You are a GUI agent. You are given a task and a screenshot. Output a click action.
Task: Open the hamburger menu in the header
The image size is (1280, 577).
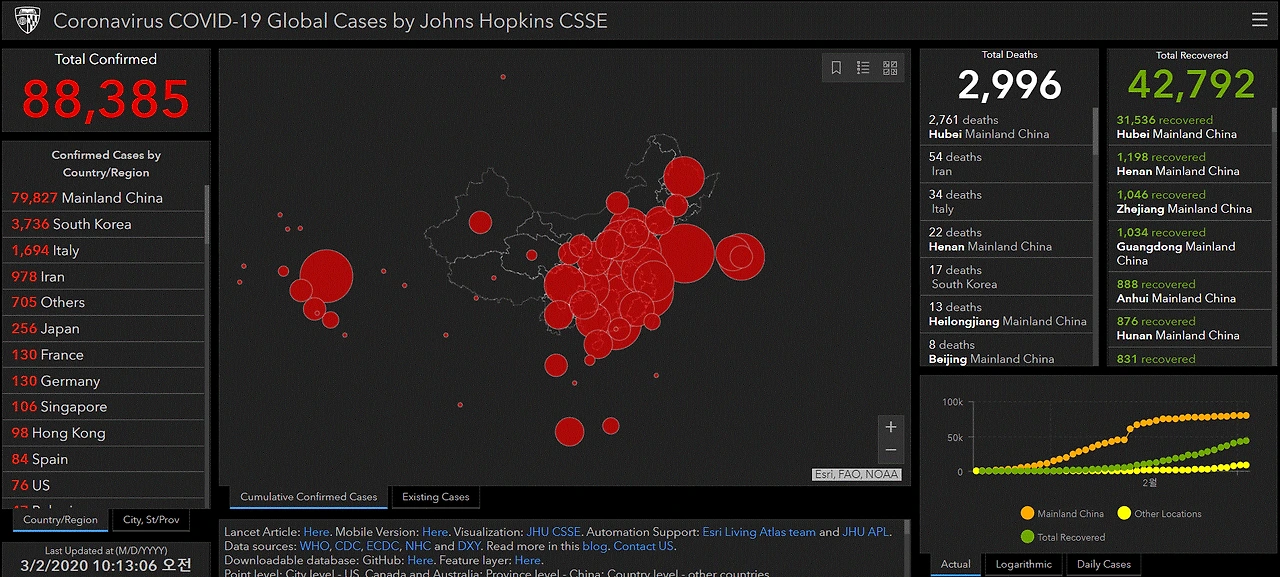pos(1259,20)
